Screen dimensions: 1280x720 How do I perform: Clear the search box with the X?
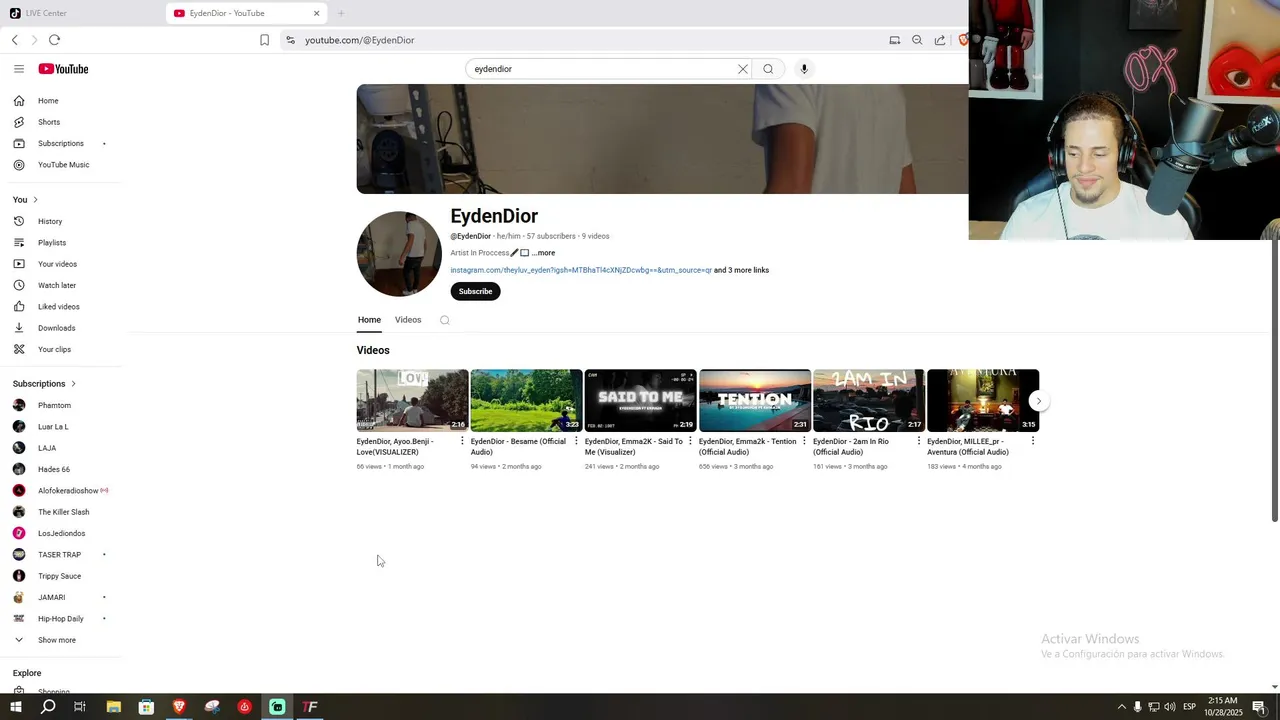[743, 69]
